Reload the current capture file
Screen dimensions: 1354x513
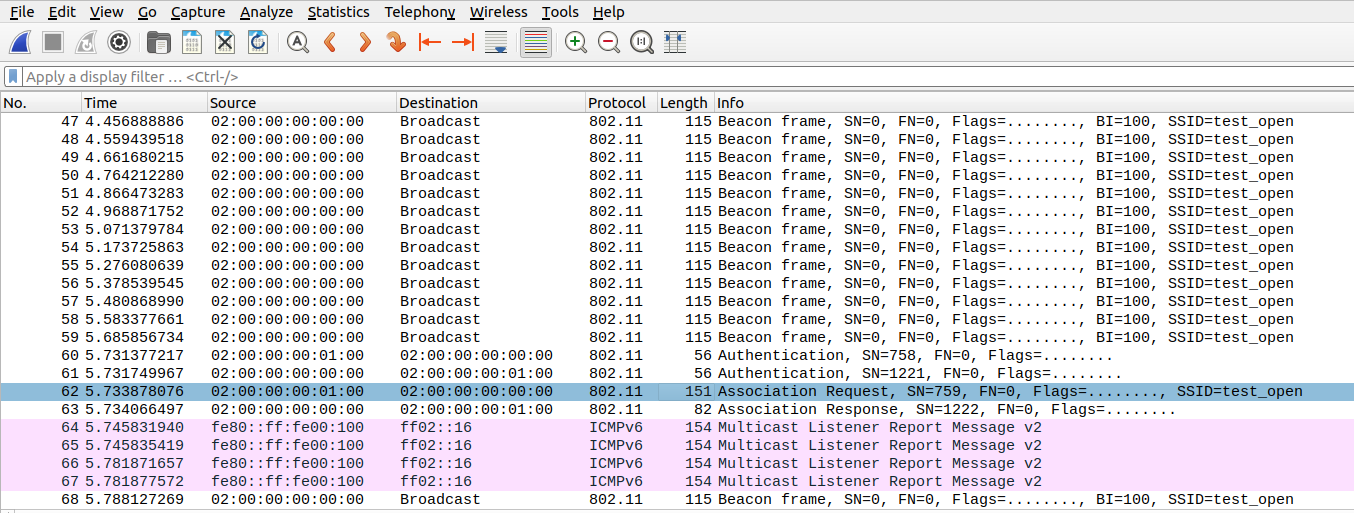point(257,42)
